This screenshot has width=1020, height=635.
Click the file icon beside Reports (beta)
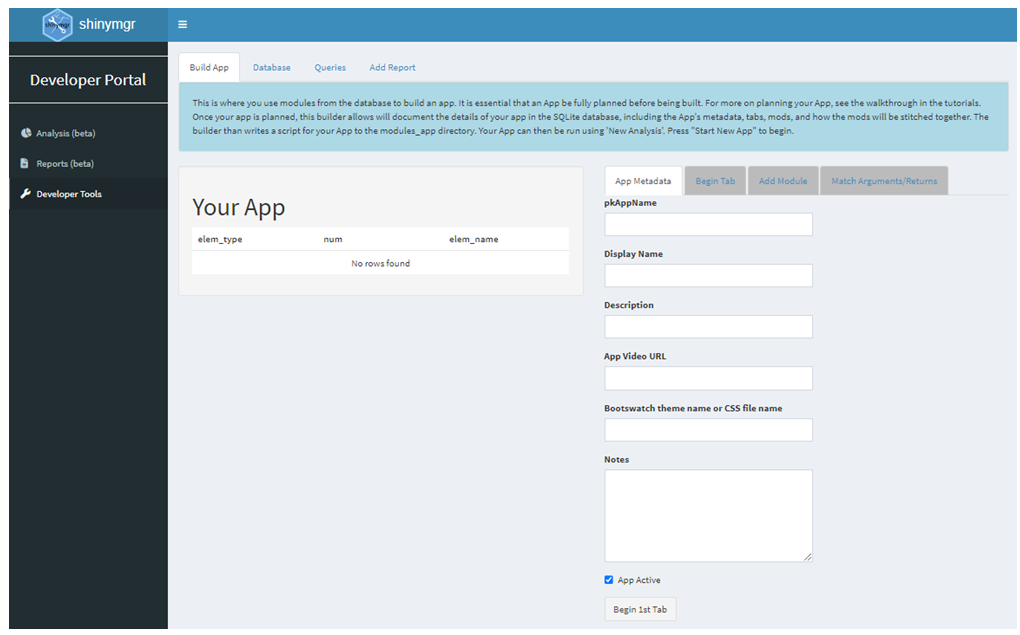24,163
